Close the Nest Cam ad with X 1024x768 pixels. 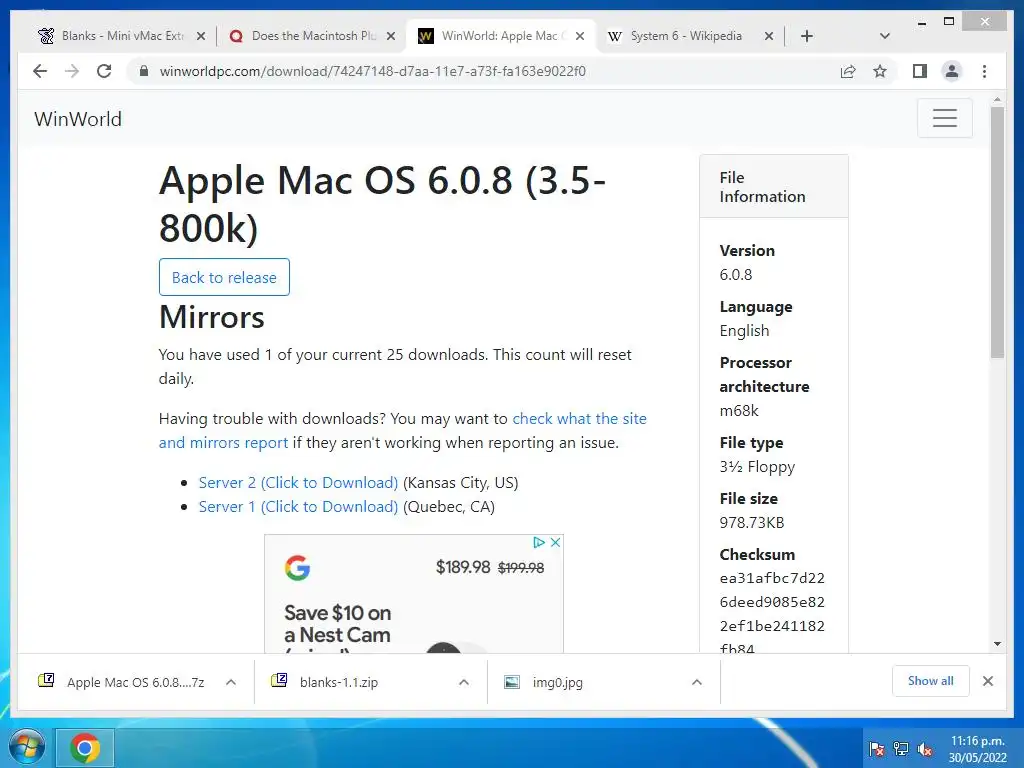(x=555, y=542)
